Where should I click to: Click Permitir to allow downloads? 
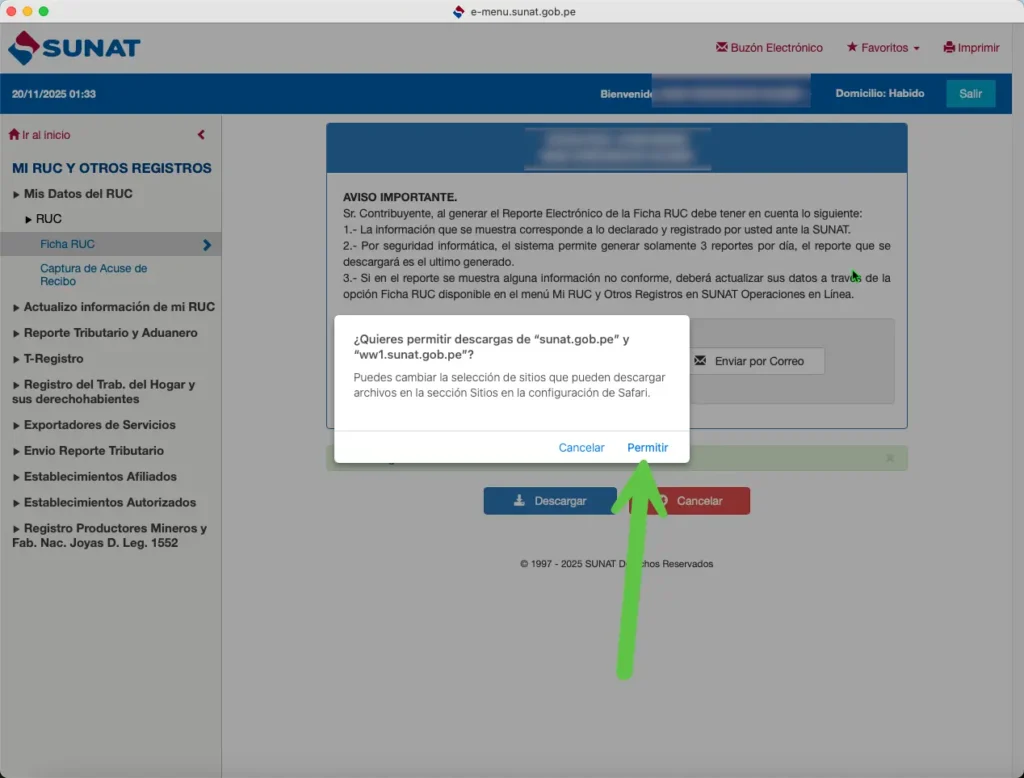[x=647, y=448]
